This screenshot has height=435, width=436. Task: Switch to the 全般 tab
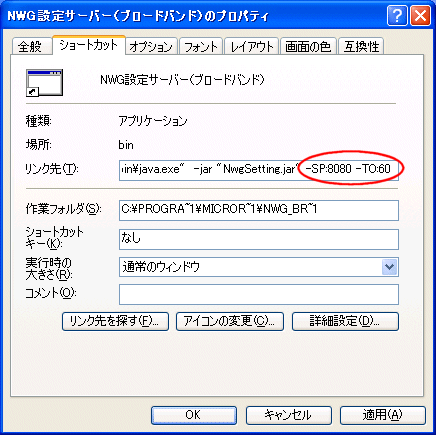31,46
